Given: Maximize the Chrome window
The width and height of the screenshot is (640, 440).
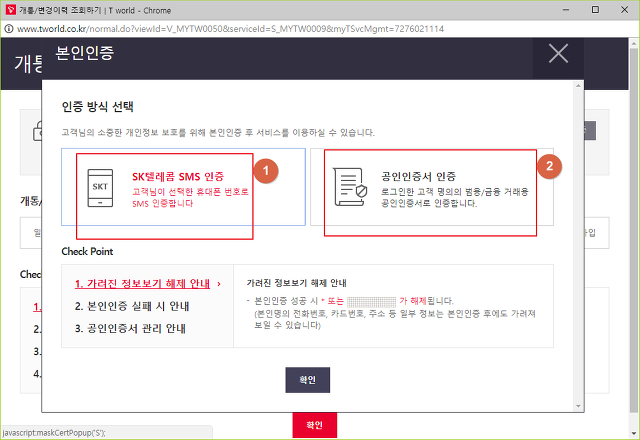Looking at the screenshot, I should (595, 10).
